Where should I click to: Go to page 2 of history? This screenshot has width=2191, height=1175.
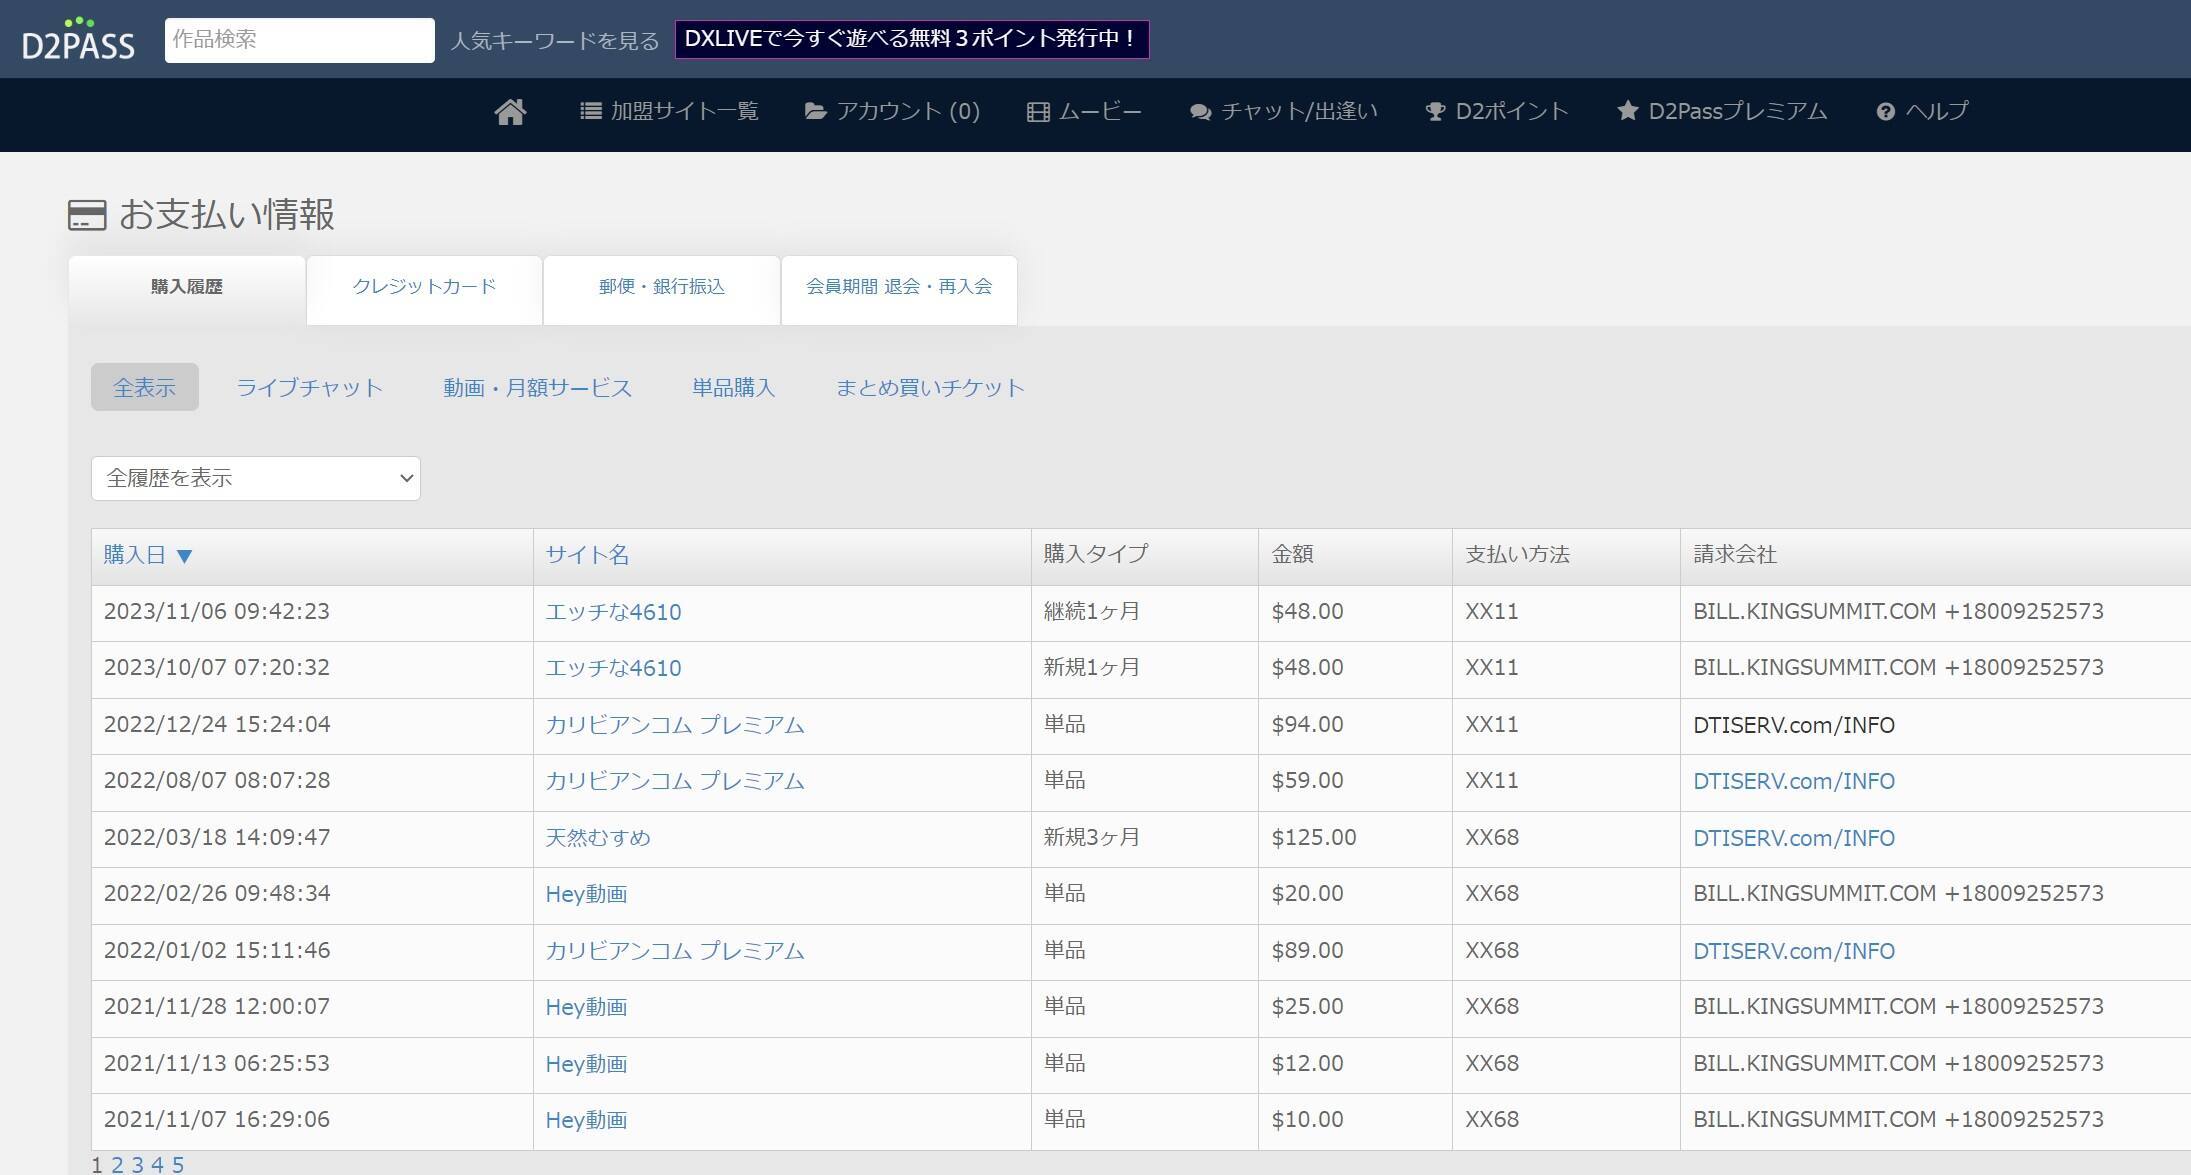pyautogui.click(x=117, y=1165)
